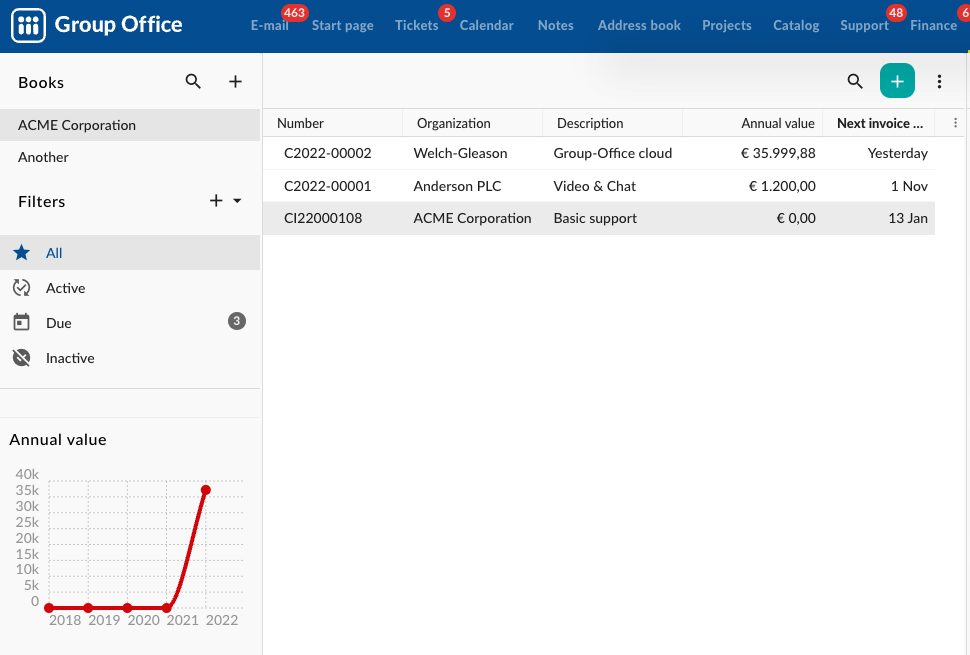Image resolution: width=970 pixels, height=655 pixels.
Task: Create new contract with green plus button
Action: 897,82
